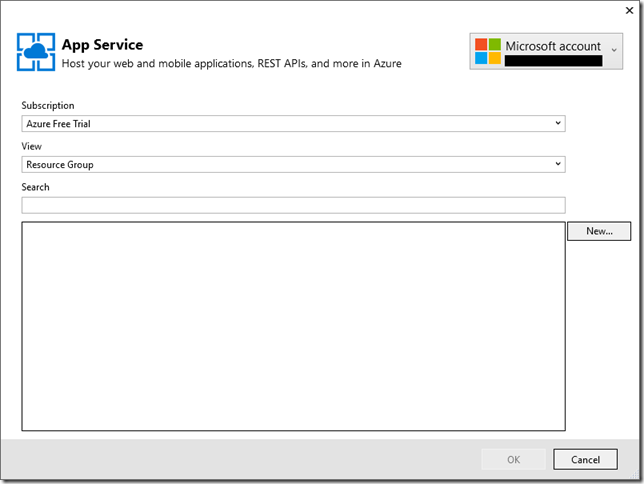Click the View label
The width and height of the screenshot is (644, 484).
(x=31, y=146)
